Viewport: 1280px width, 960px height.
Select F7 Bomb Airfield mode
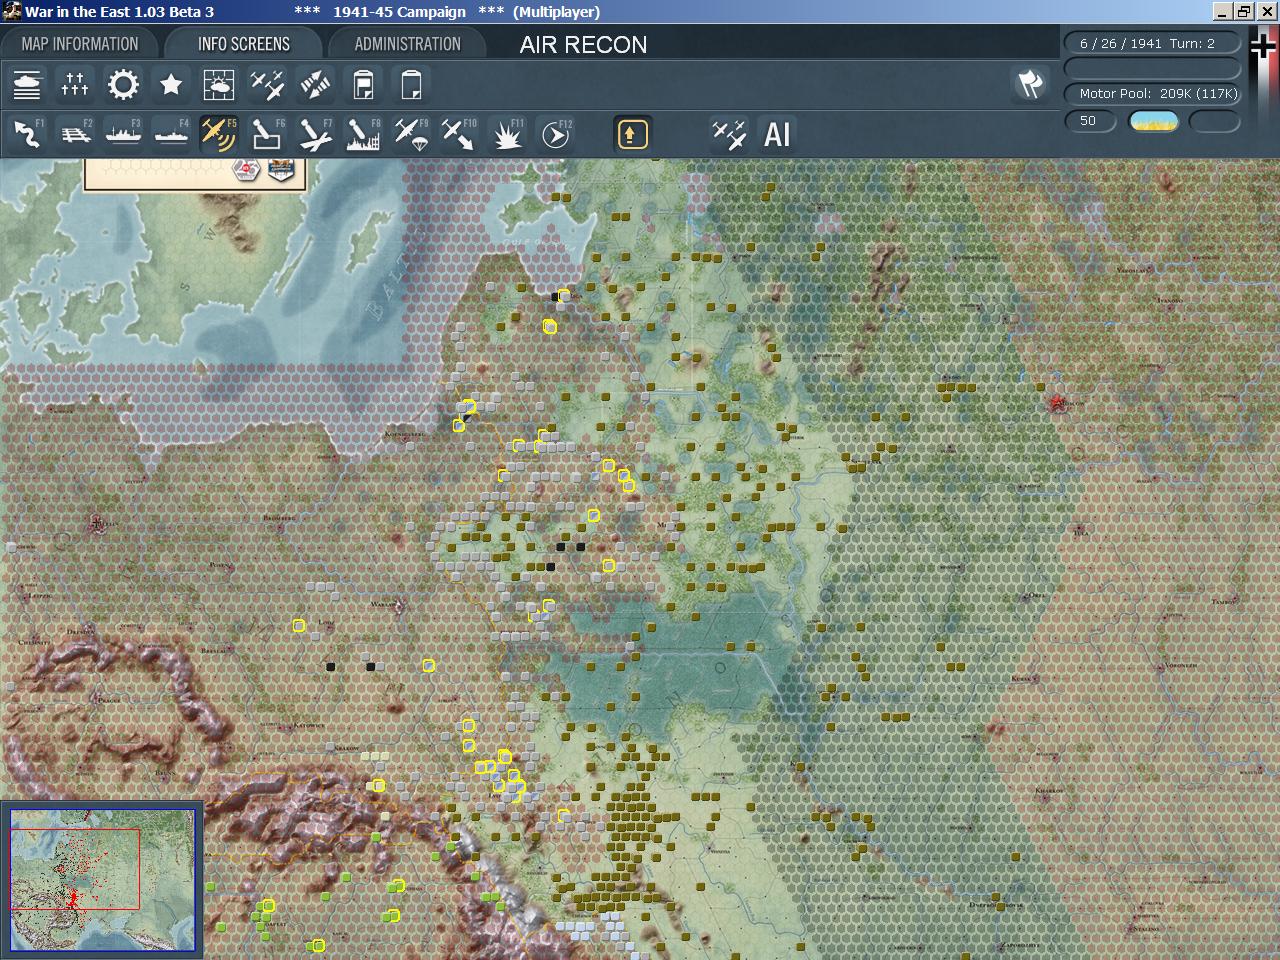(x=315, y=134)
